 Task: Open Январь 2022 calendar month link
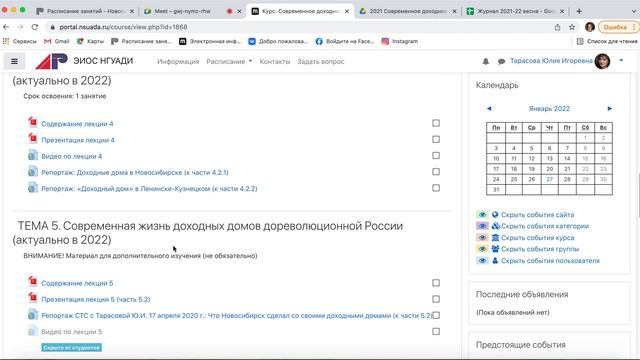point(549,109)
